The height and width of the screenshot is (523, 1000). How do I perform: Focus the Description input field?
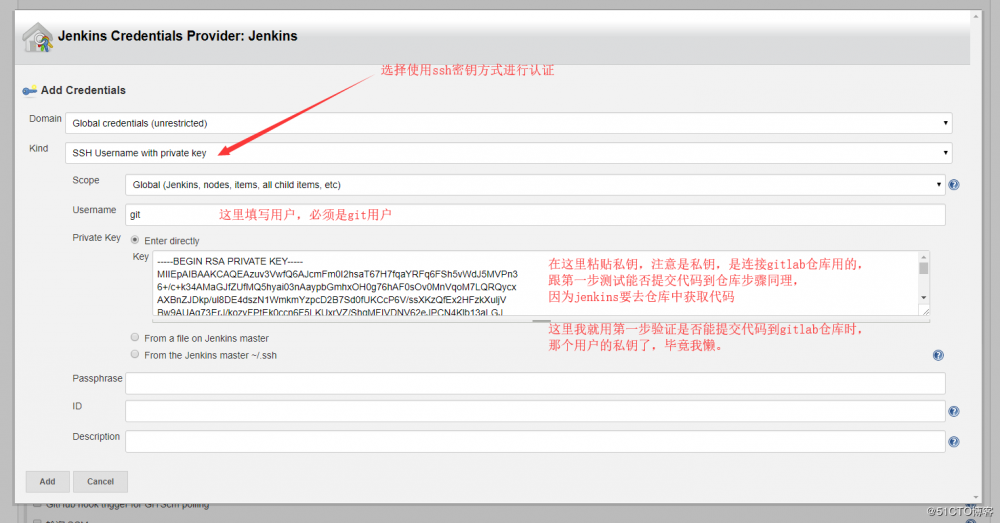(534, 441)
